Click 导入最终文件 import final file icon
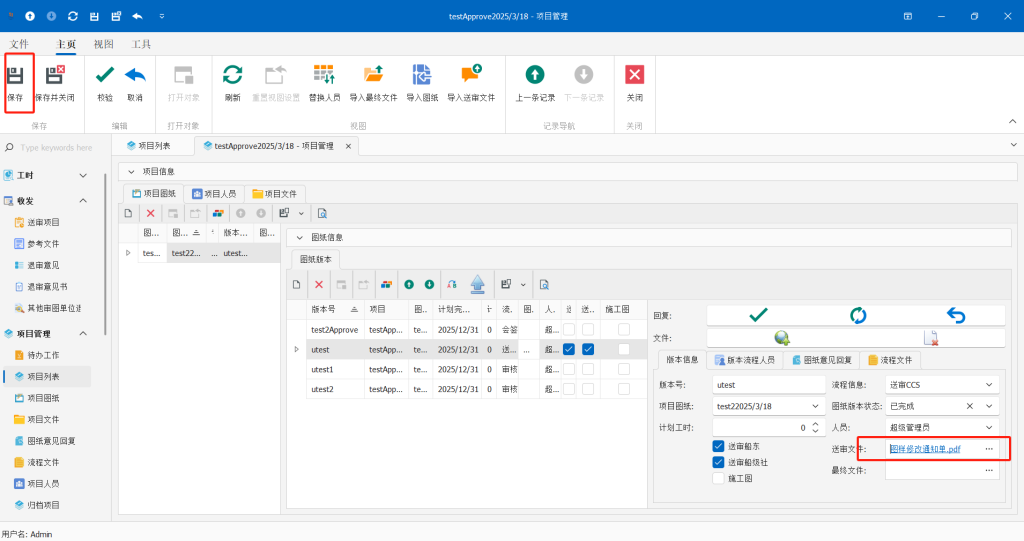Screen dimensions: 1024x541 (x=373, y=80)
